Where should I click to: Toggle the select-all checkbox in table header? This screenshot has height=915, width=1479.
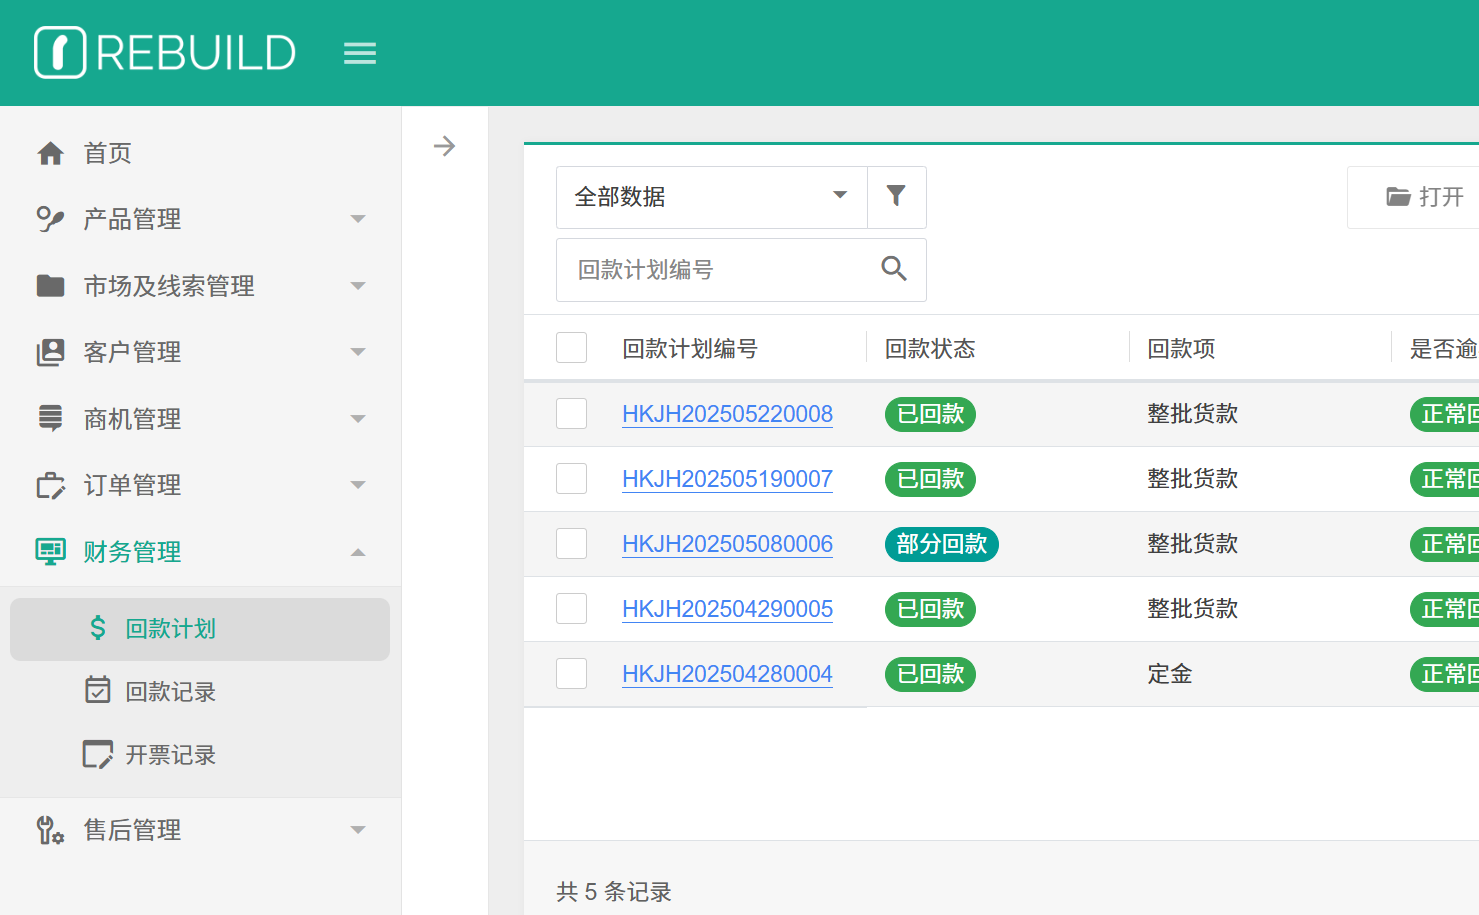[x=571, y=348]
